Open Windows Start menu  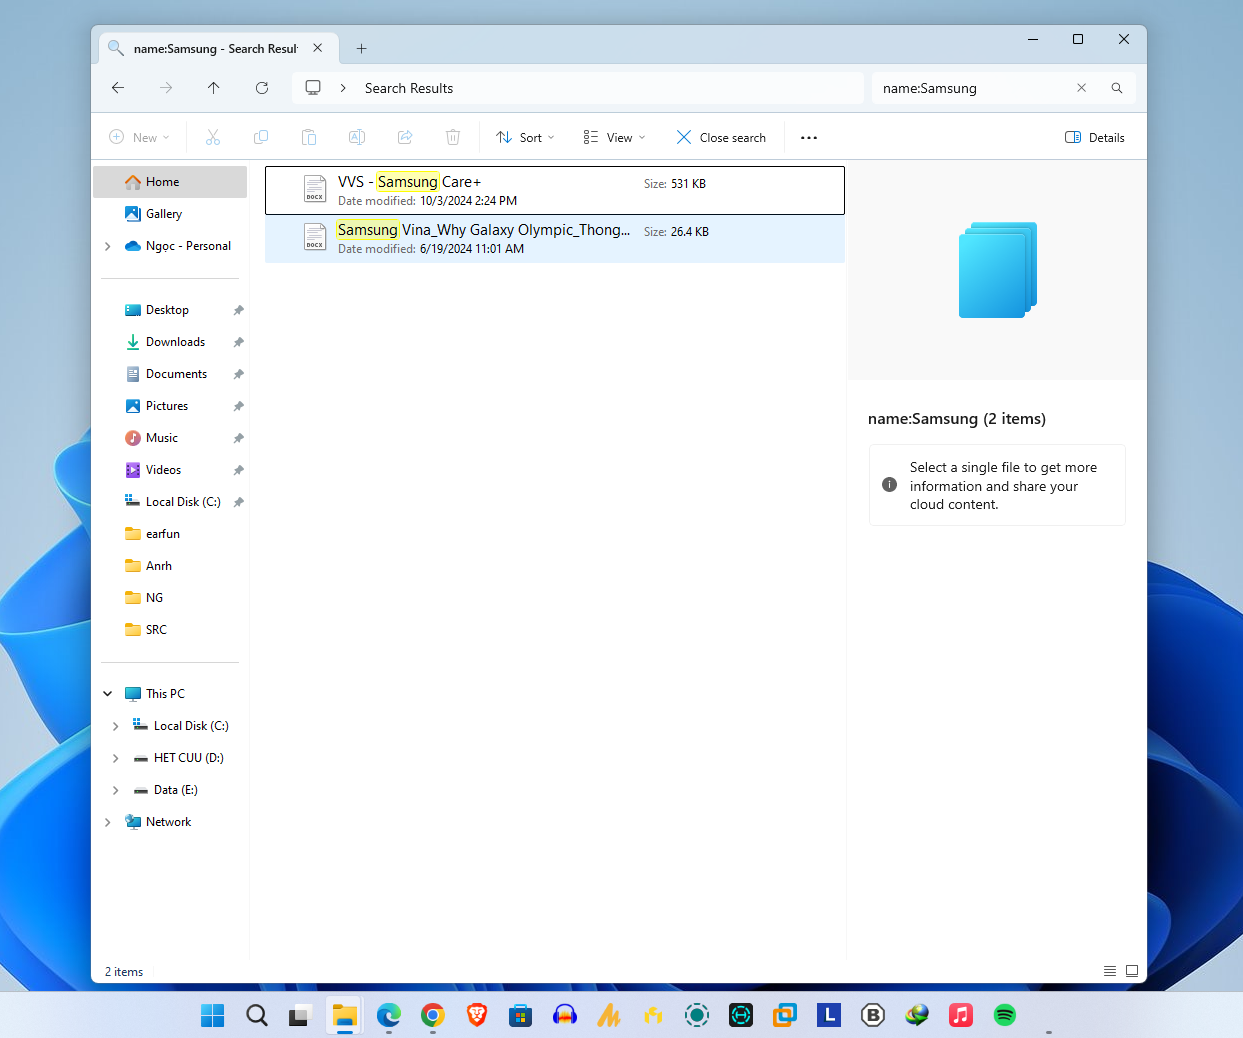(x=213, y=1015)
